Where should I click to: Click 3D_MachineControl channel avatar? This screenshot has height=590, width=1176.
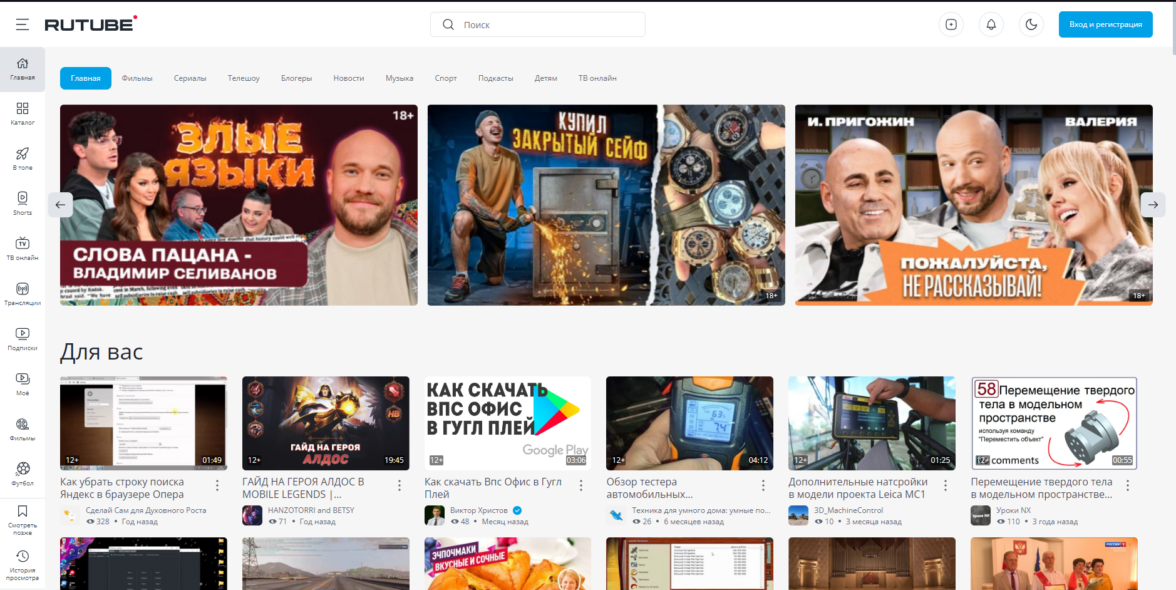tap(798, 515)
